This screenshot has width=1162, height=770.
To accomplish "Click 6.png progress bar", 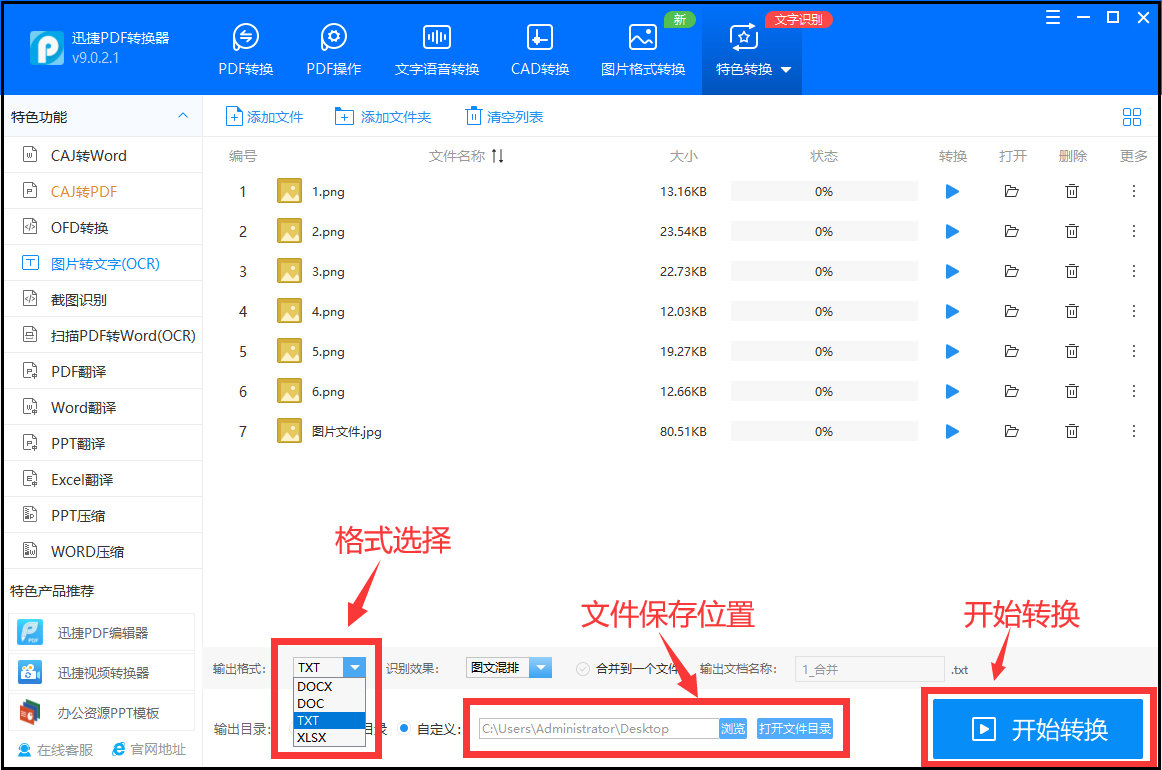I will 824,391.
